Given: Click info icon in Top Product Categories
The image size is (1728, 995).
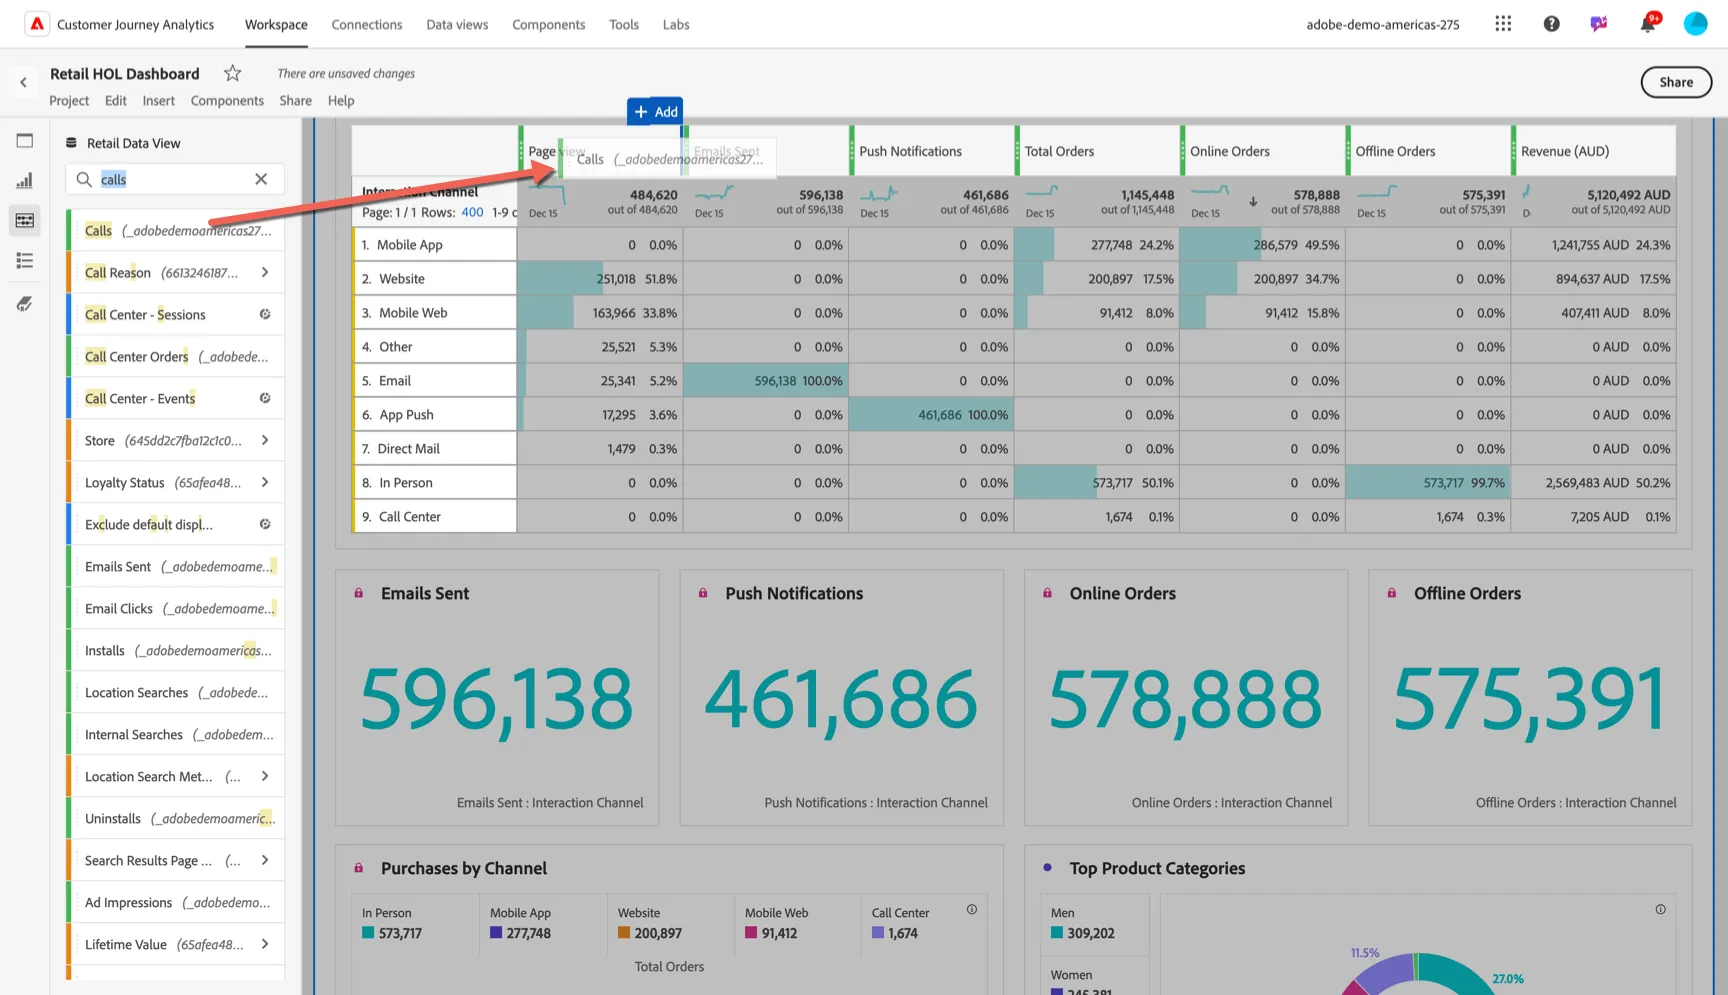Looking at the screenshot, I should [1660, 909].
